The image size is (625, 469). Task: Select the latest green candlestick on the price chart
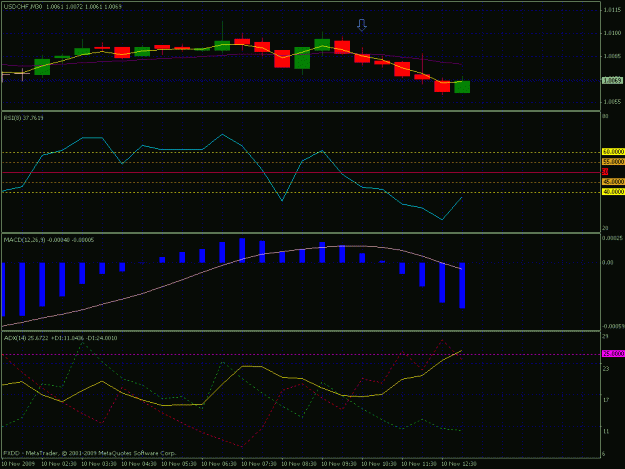pos(462,87)
